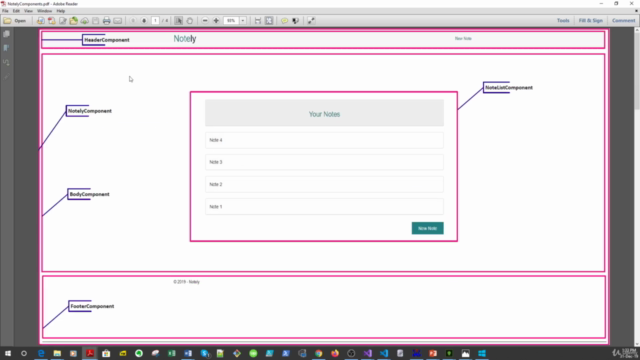Open File Explorer from taskbar
The width and height of the screenshot is (640, 360).
[x=57, y=353]
